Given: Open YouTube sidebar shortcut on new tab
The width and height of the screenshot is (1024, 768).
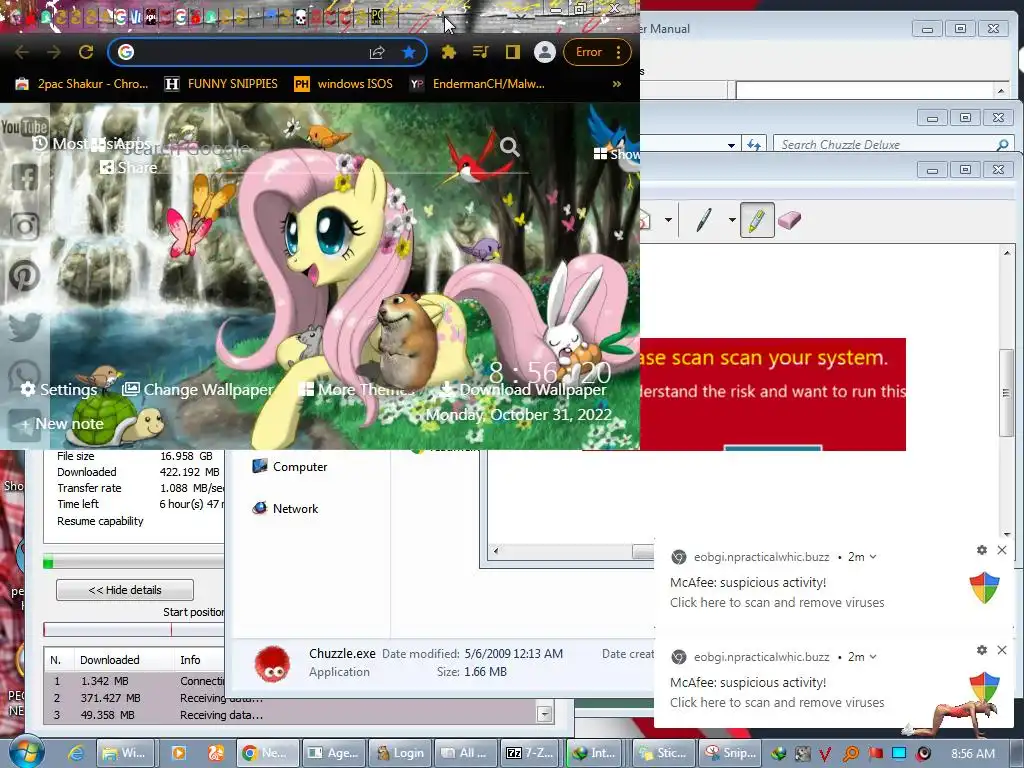Looking at the screenshot, I should coord(24,127).
